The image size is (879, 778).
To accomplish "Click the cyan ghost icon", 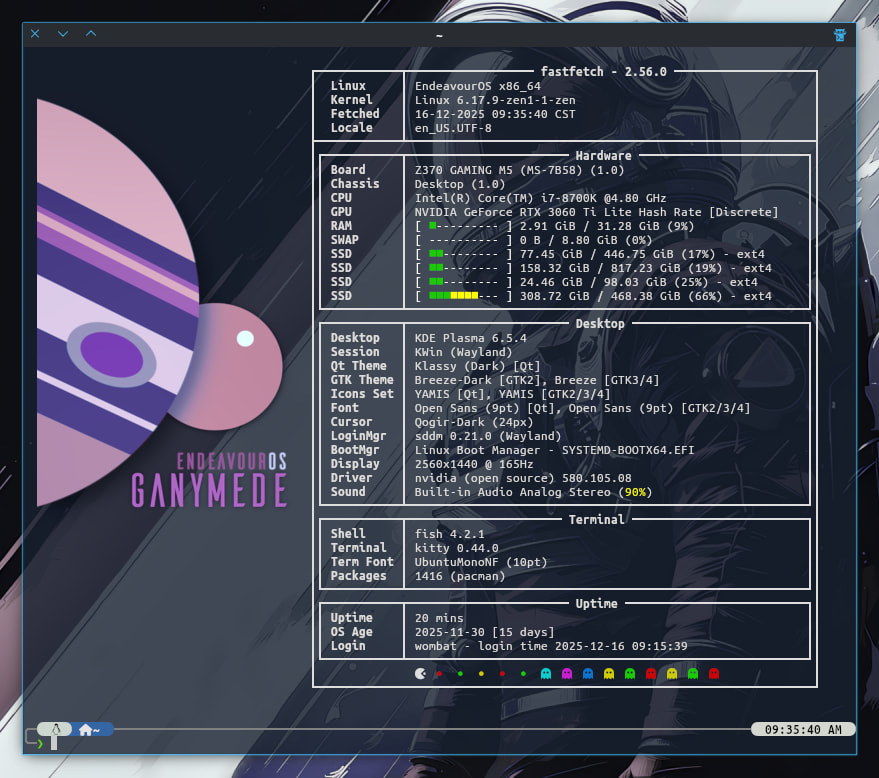I will tap(546, 674).
